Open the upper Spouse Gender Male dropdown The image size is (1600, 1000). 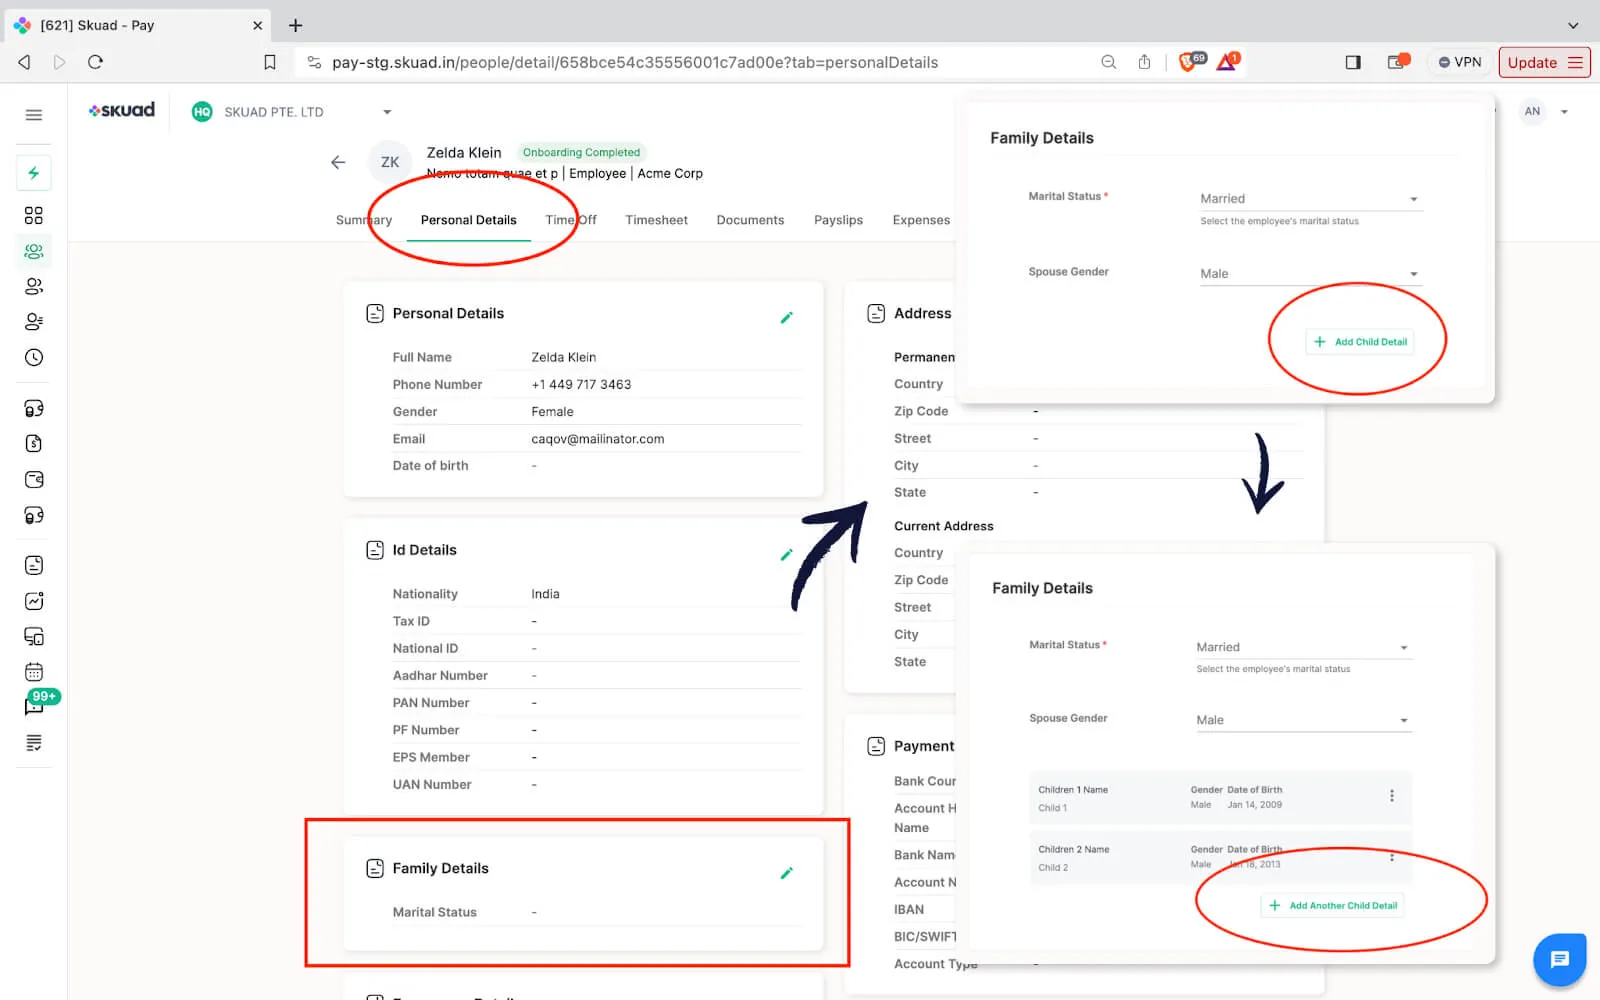click(1310, 273)
